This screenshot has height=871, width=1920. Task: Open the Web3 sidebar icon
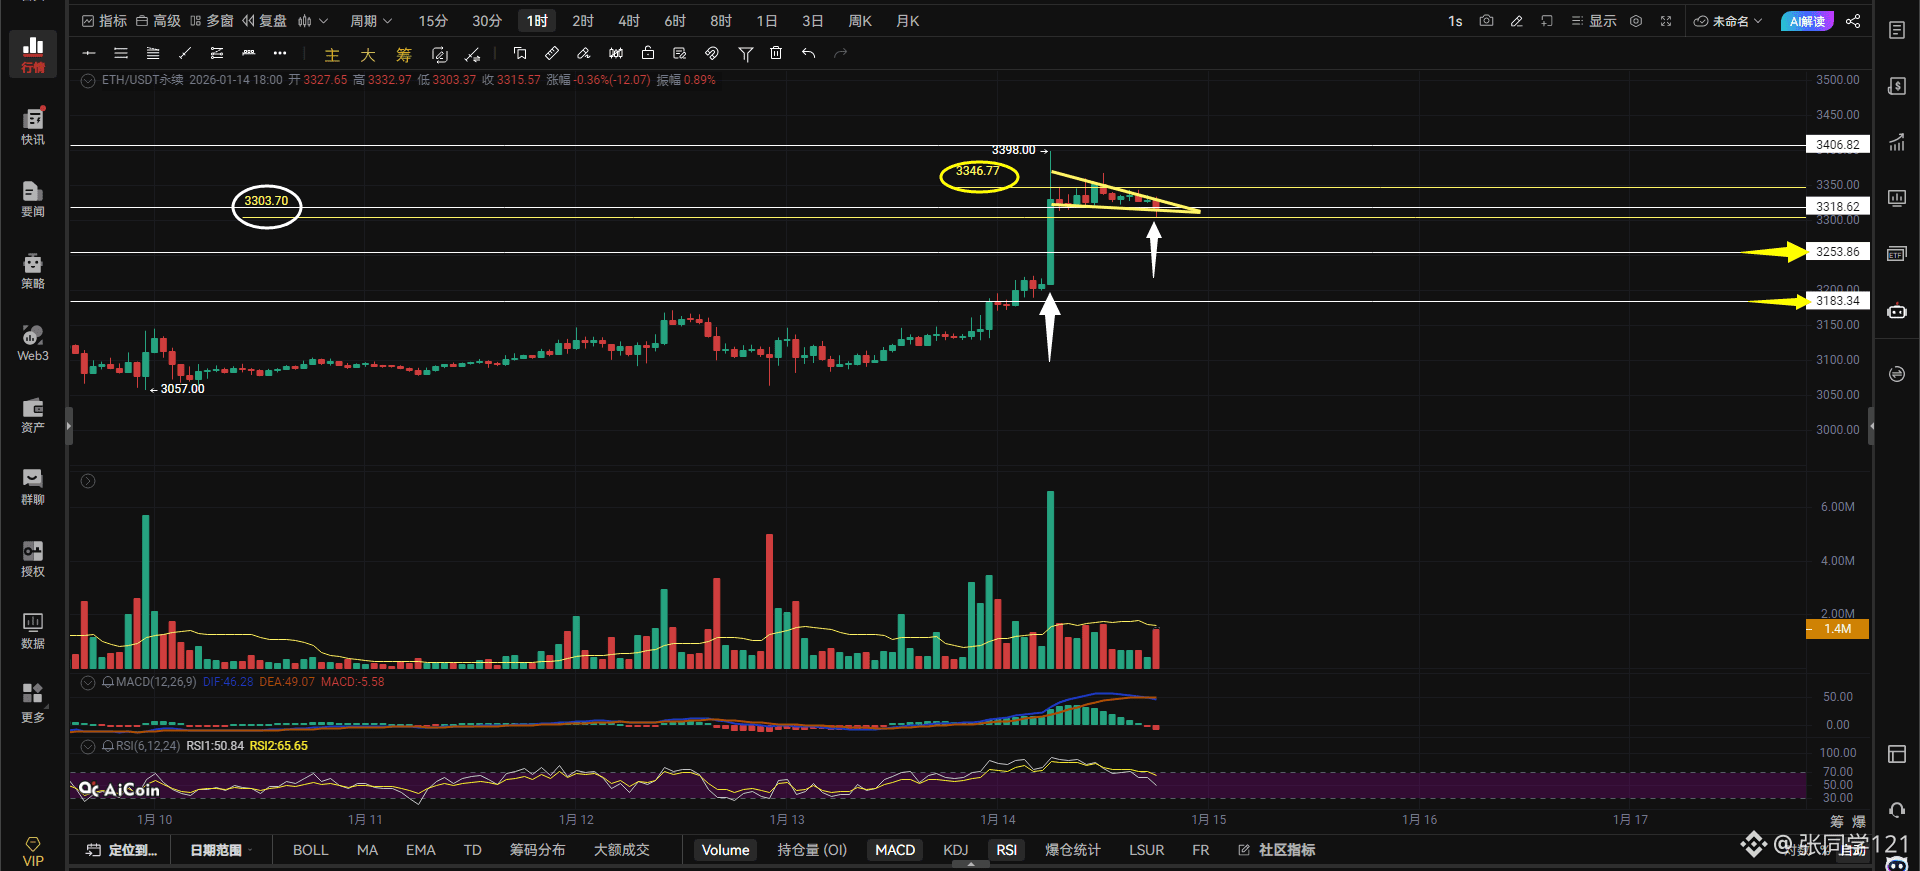coord(33,342)
